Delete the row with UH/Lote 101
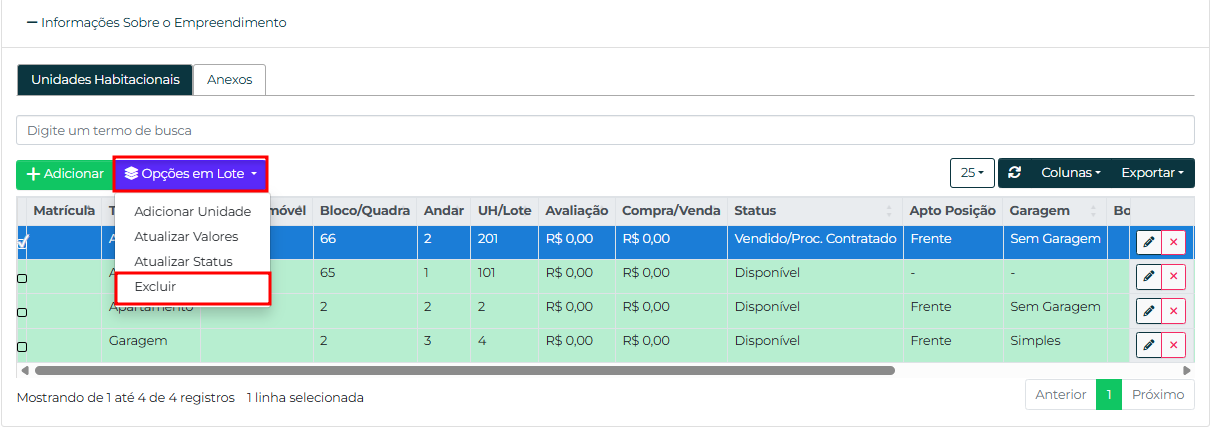The height and width of the screenshot is (430, 1210). pyautogui.click(x=1173, y=277)
